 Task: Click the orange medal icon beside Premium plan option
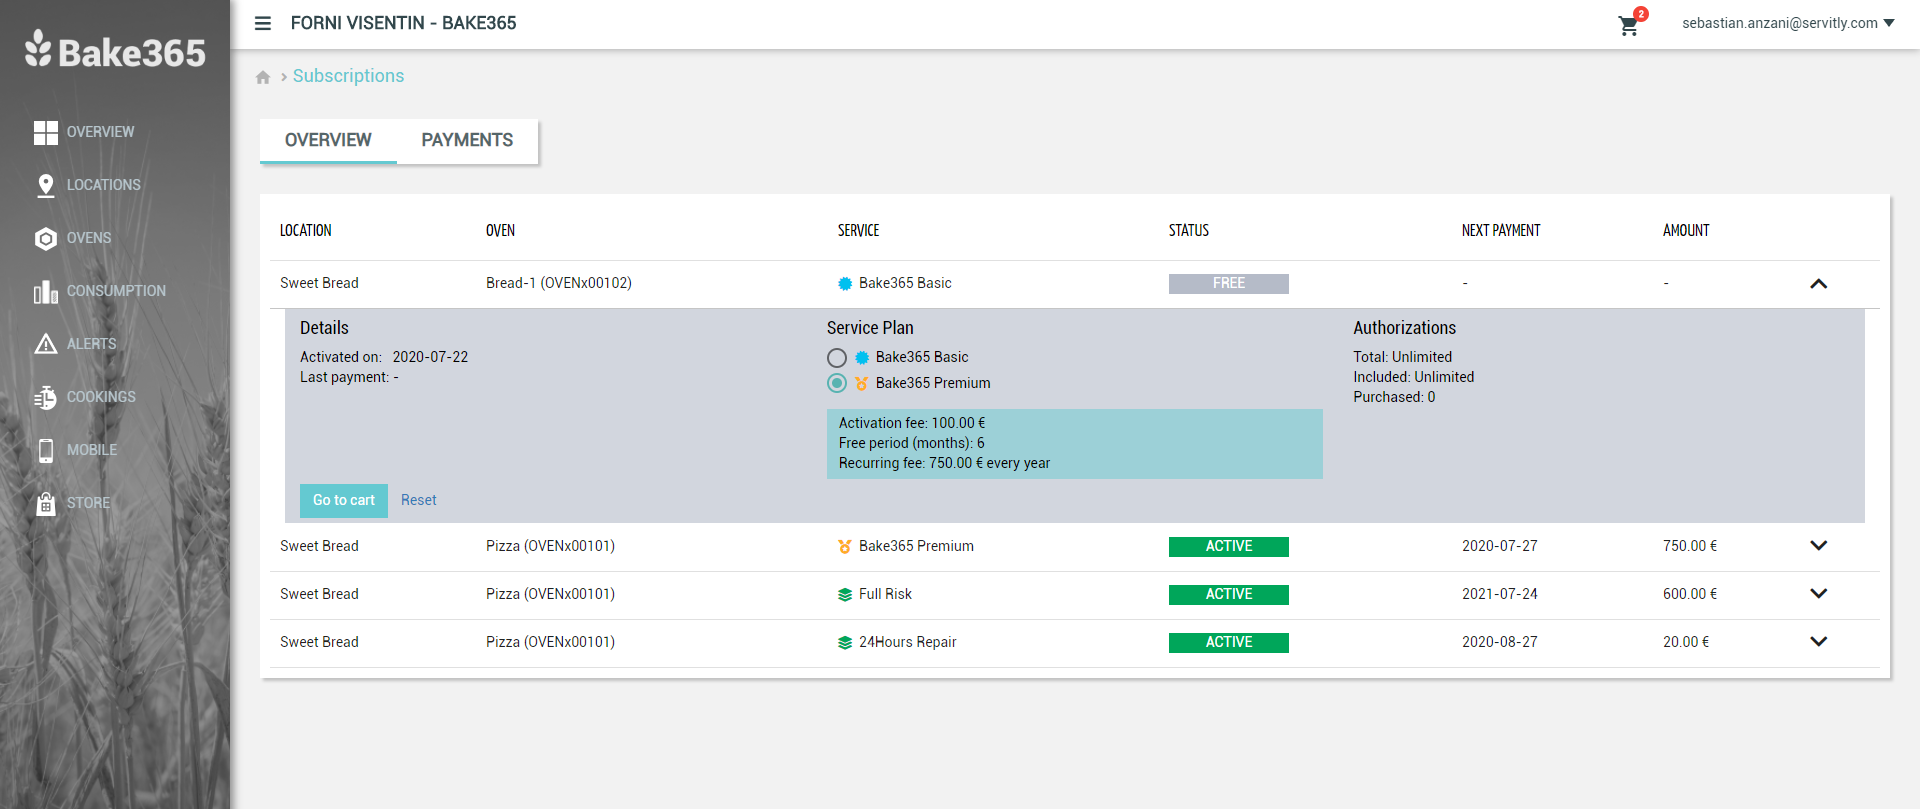(x=862, y=384)
